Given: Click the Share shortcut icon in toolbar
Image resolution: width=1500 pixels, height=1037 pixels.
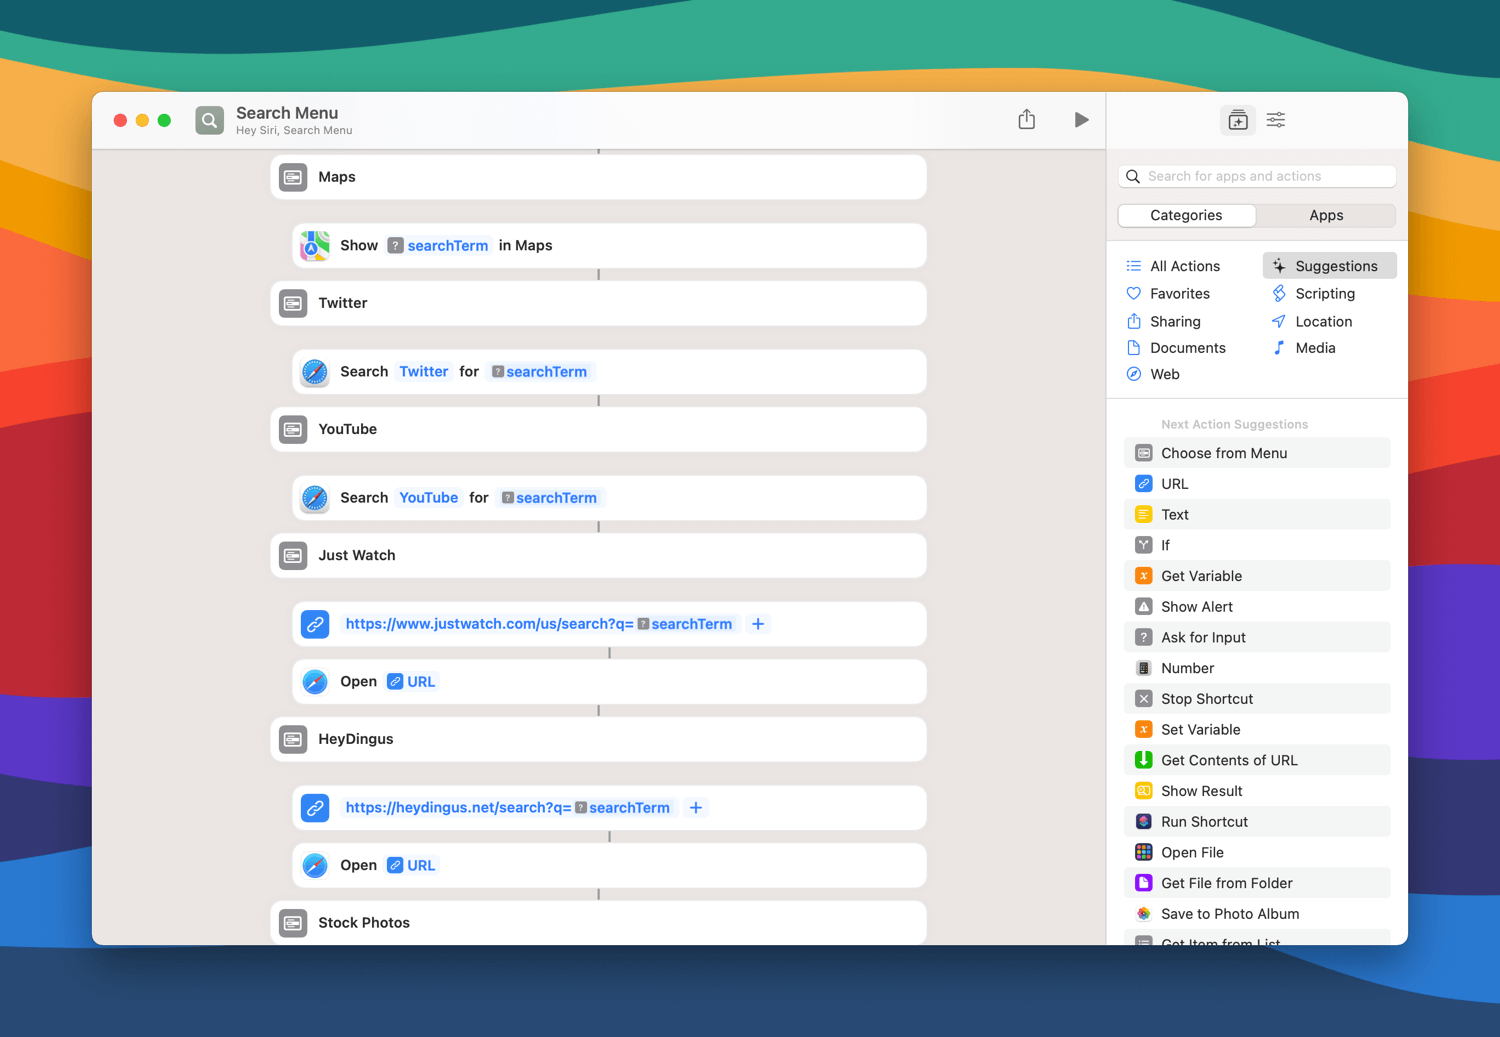Looking at the screenshot, I should (1026, 120).
